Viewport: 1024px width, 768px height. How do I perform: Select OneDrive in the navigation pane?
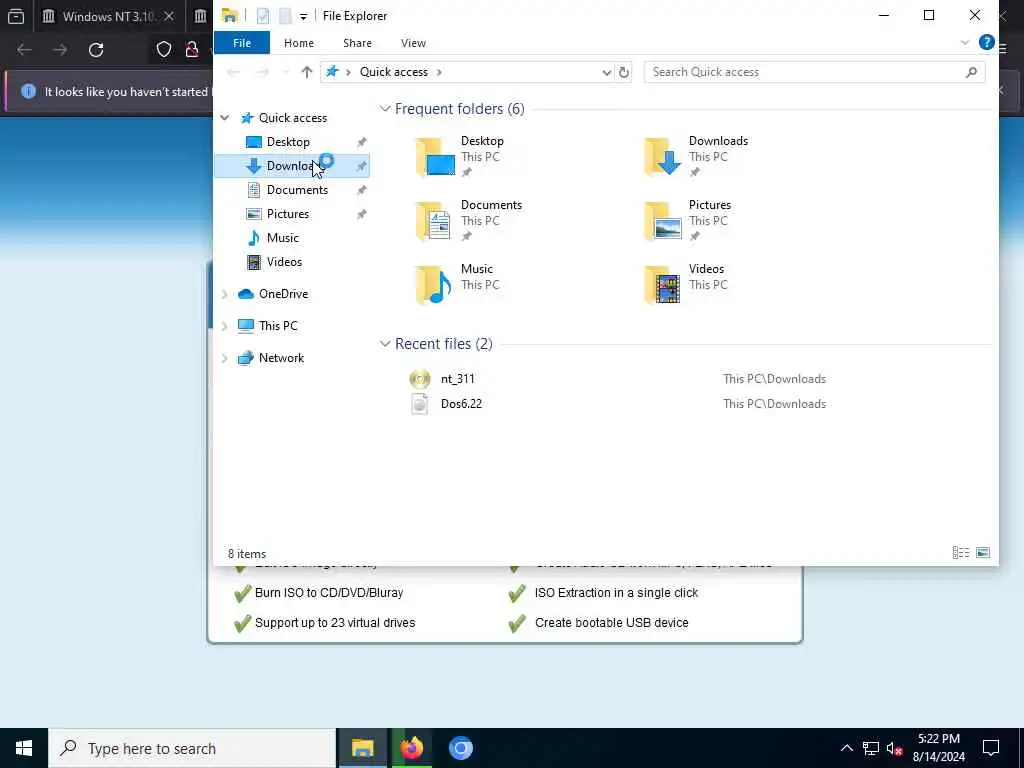pyautogui.click(x=283, y=294)
